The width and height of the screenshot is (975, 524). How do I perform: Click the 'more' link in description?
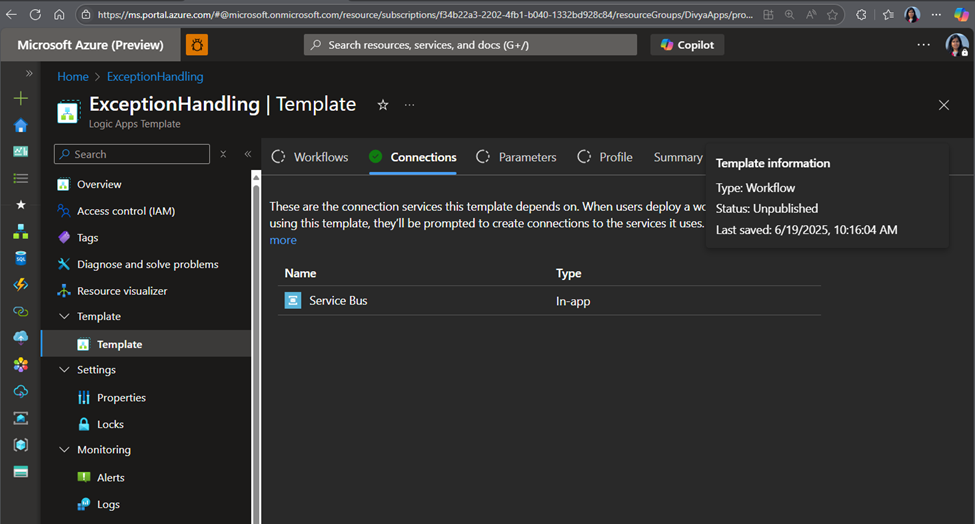click(283, 240)
